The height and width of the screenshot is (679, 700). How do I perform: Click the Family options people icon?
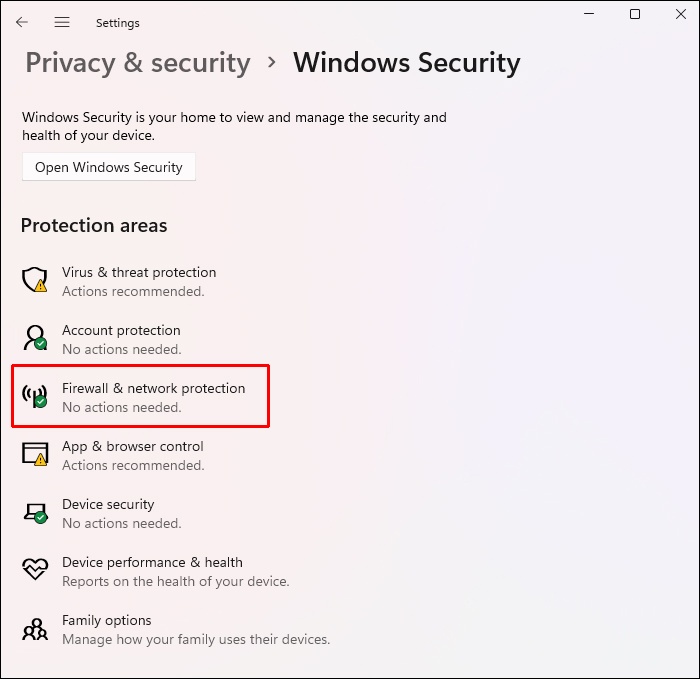tap(35, 628)
